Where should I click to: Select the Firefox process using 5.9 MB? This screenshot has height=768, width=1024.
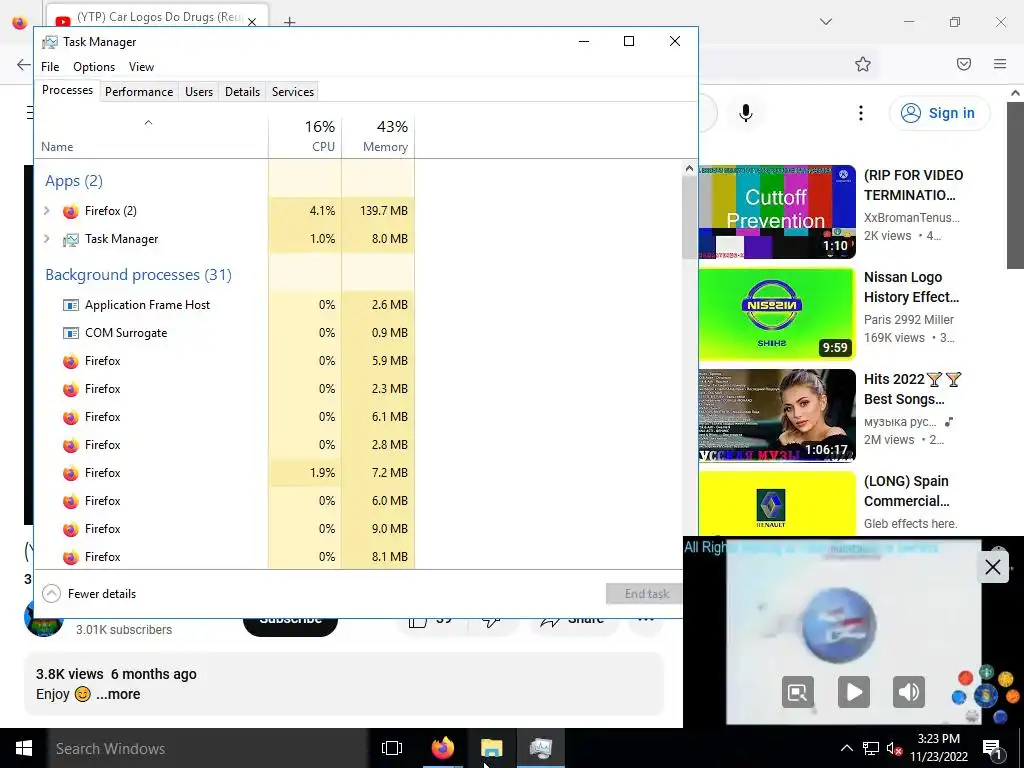[x=225, y=361]
